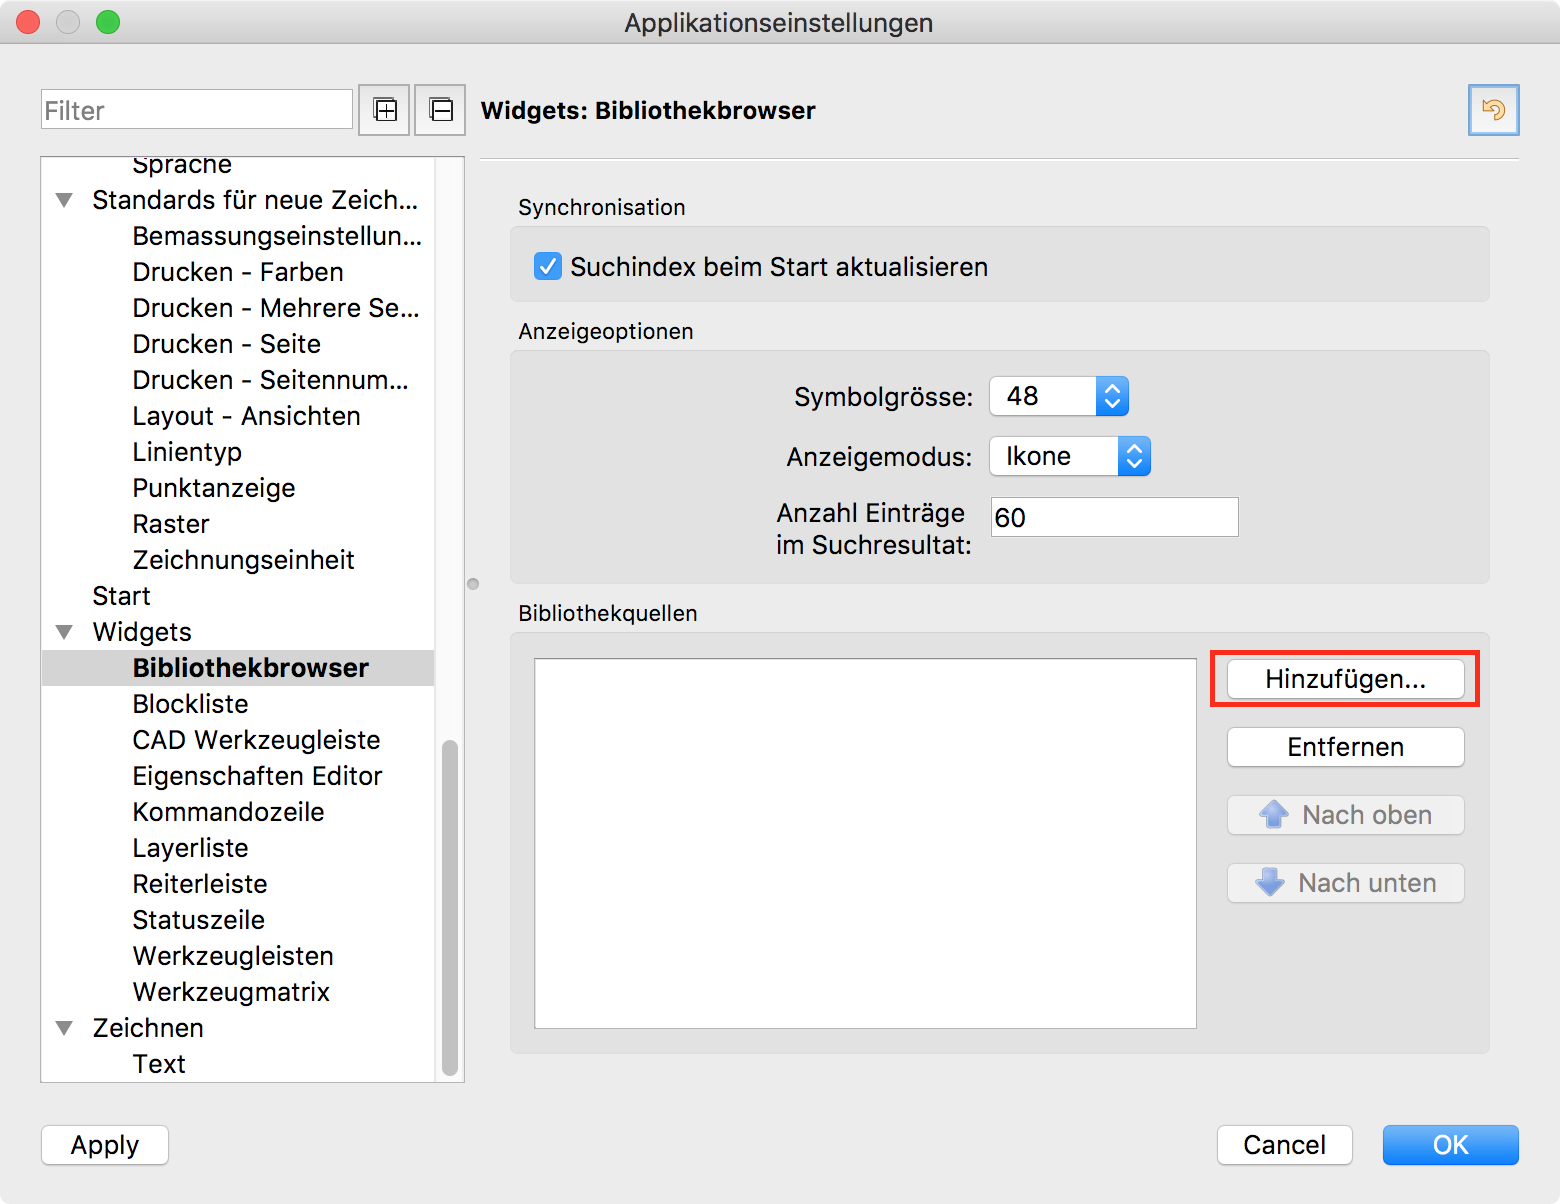Click the expand all tree icon
The height and width of the screenshot is (1204, 1560).
pyautogui.click(x=385, y=110)
